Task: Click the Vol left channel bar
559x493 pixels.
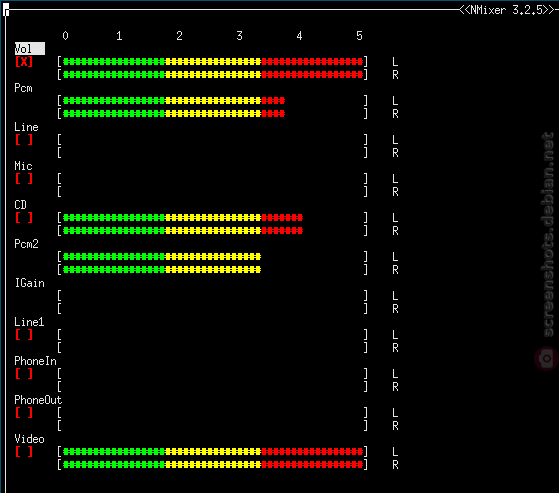Action: 212,62
